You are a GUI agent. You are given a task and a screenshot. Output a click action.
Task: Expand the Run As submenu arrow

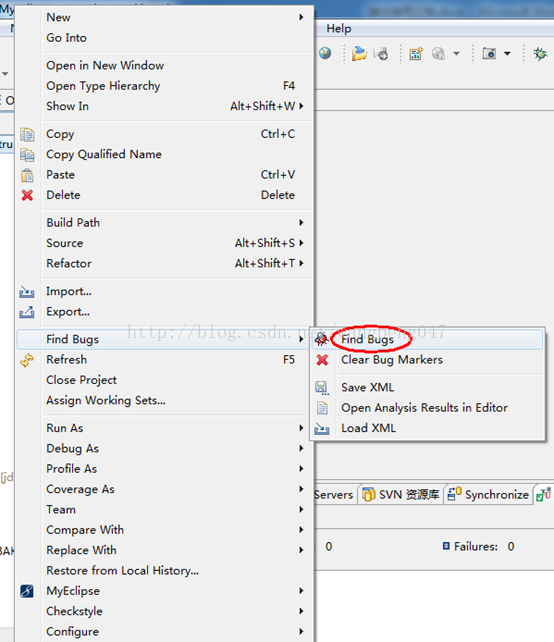click(301, 428)
